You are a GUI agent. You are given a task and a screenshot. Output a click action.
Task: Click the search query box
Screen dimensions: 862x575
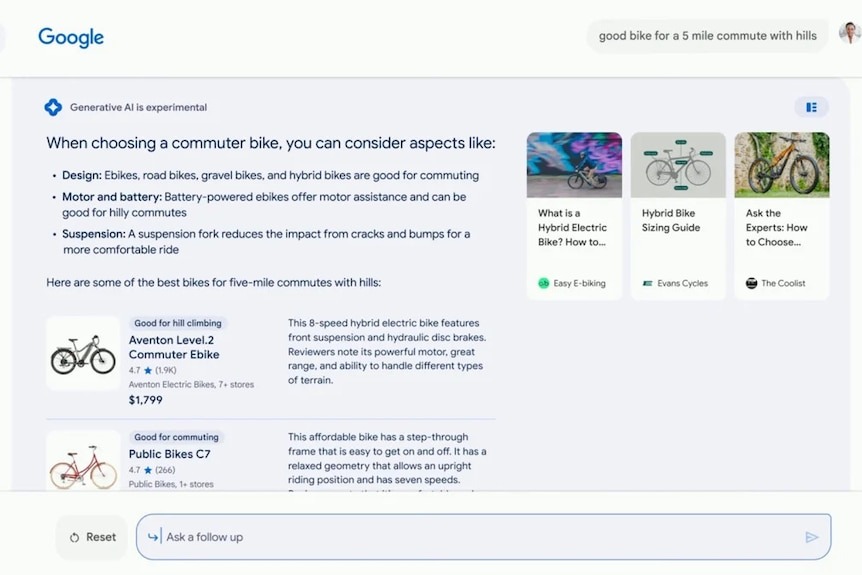click(x=706, y=36)
